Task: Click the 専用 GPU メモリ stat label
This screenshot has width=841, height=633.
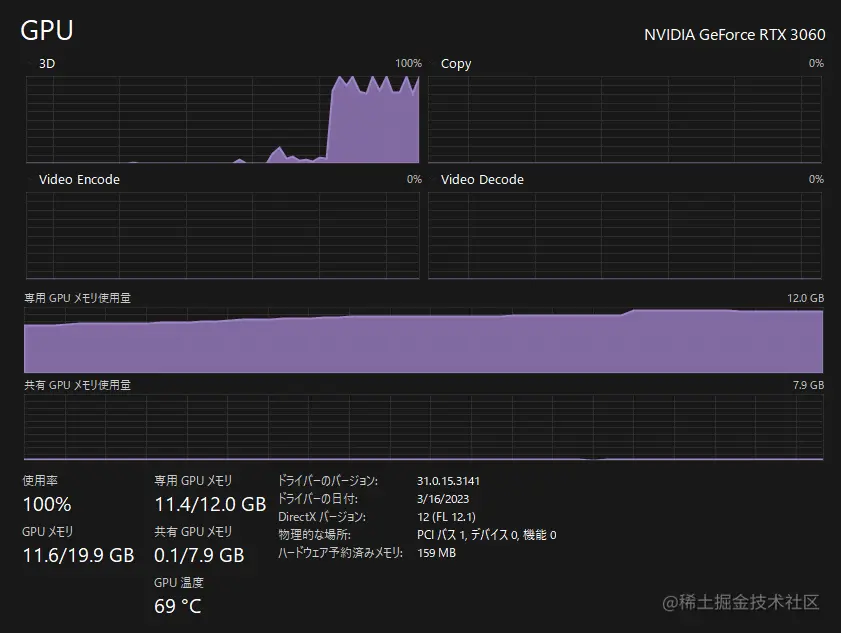Action: [193, 481]
